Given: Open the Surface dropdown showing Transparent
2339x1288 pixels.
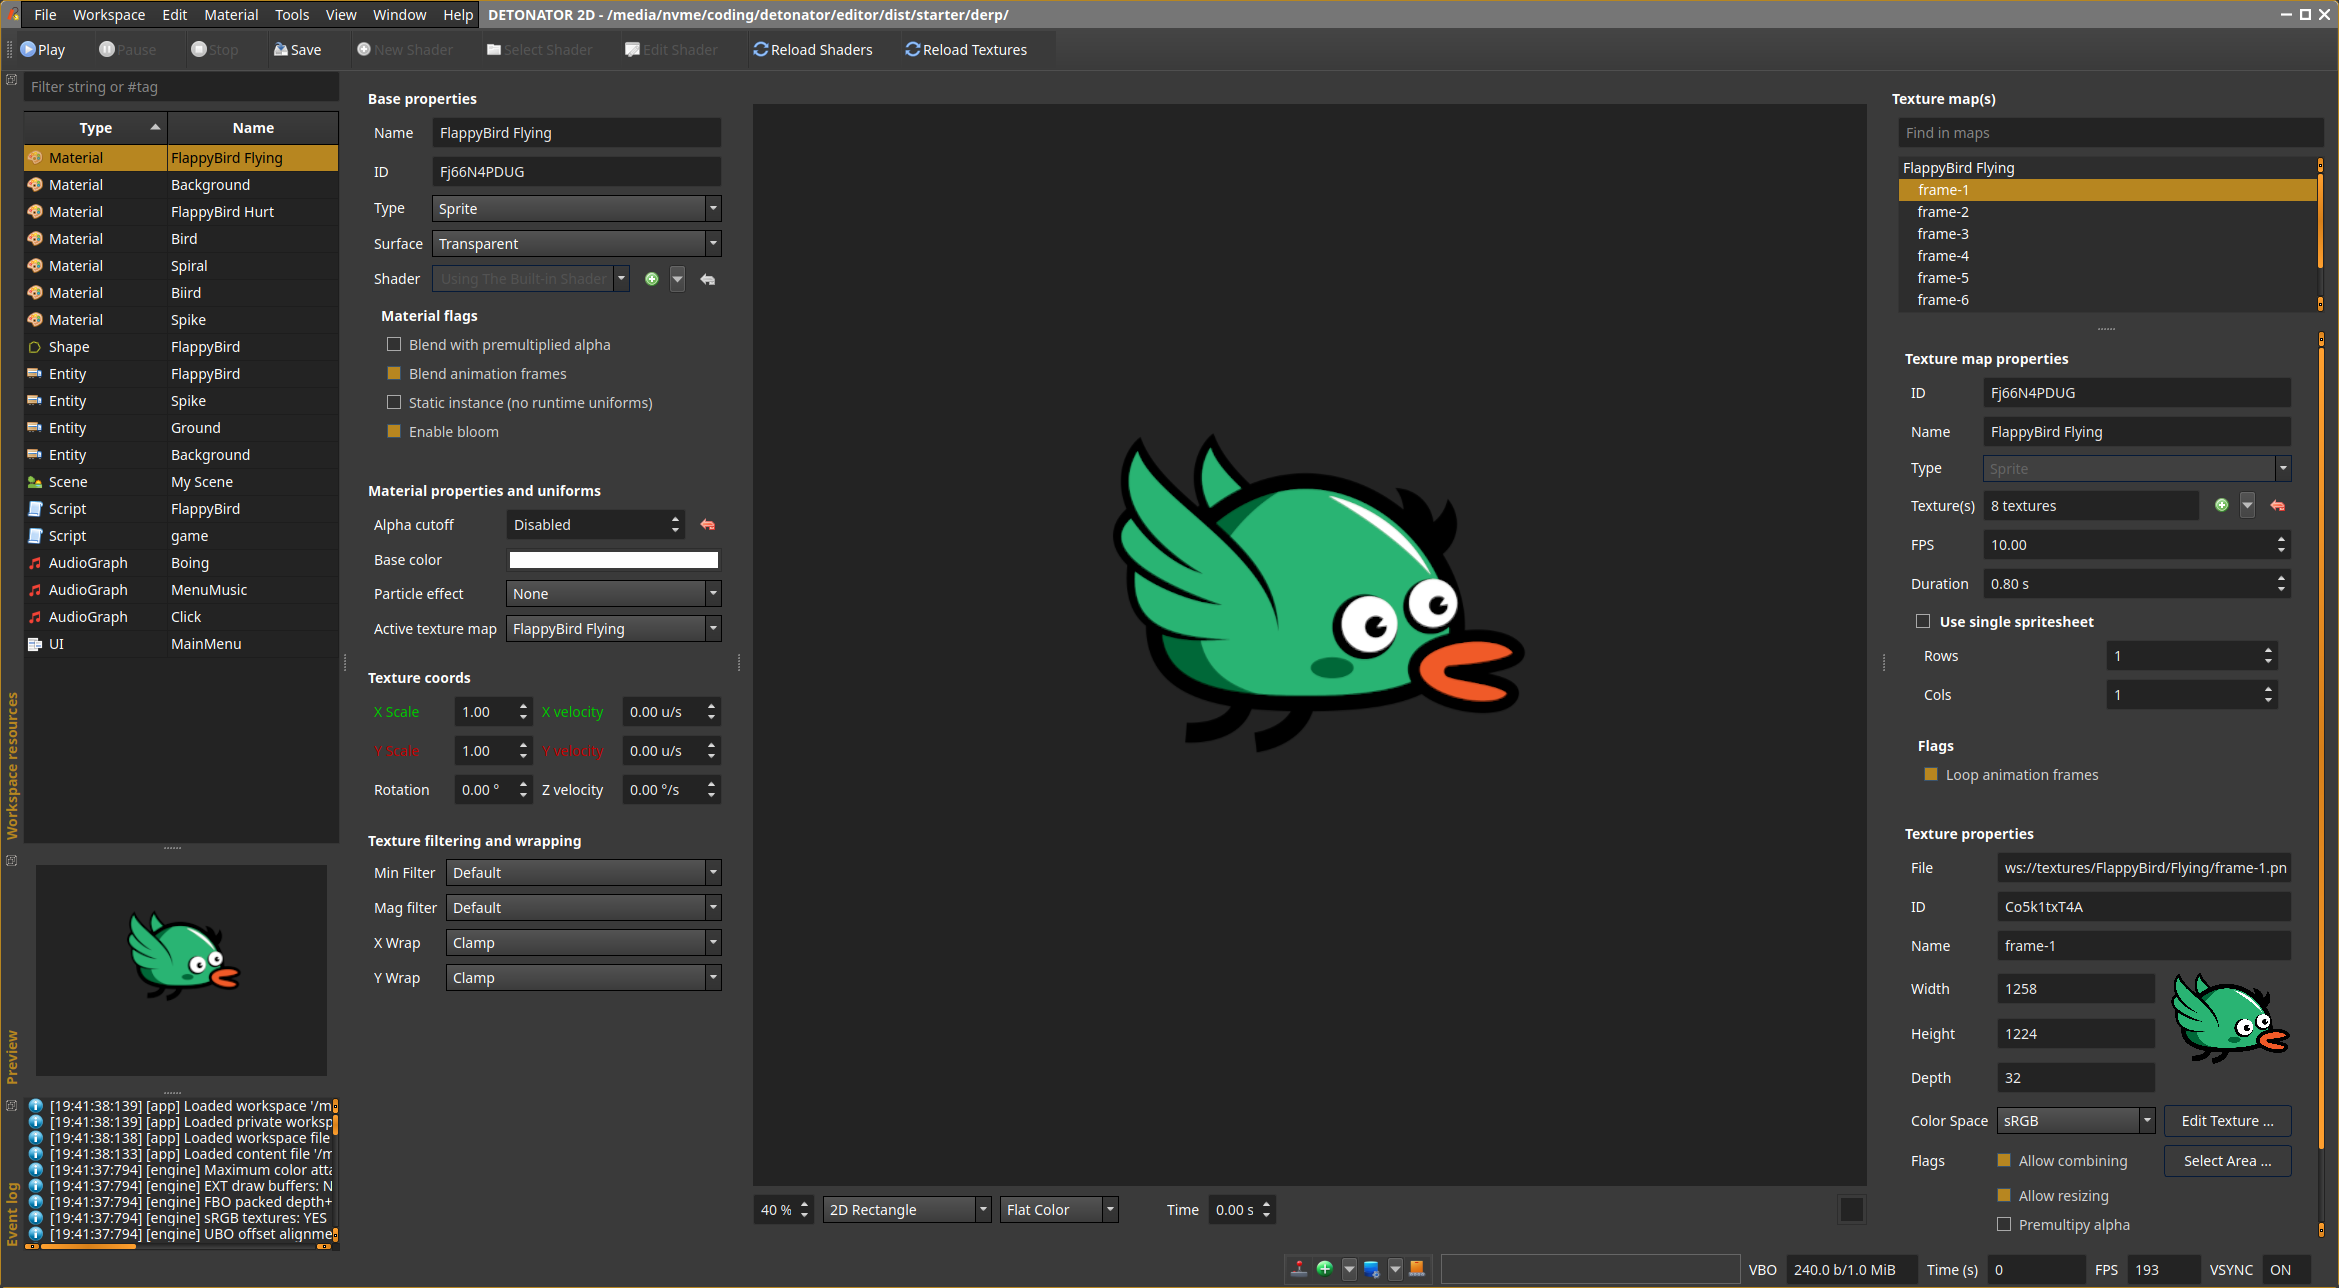Looking at the screenshot, I should (576, 244).
